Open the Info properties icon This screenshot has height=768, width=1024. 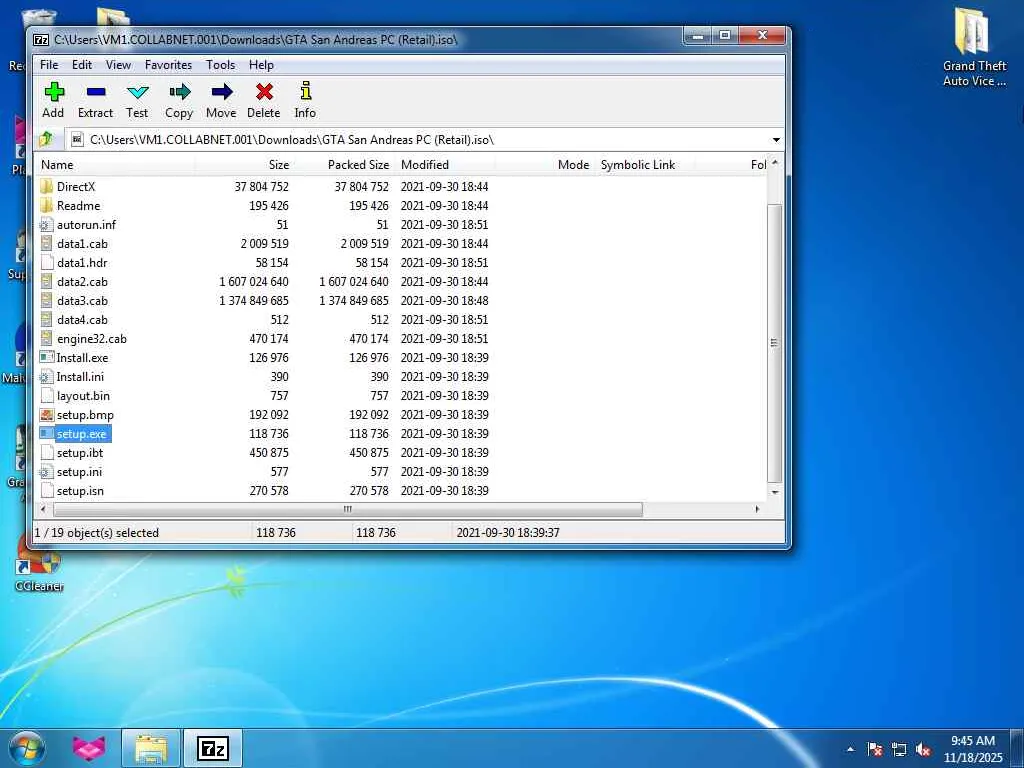click(305, 93)
